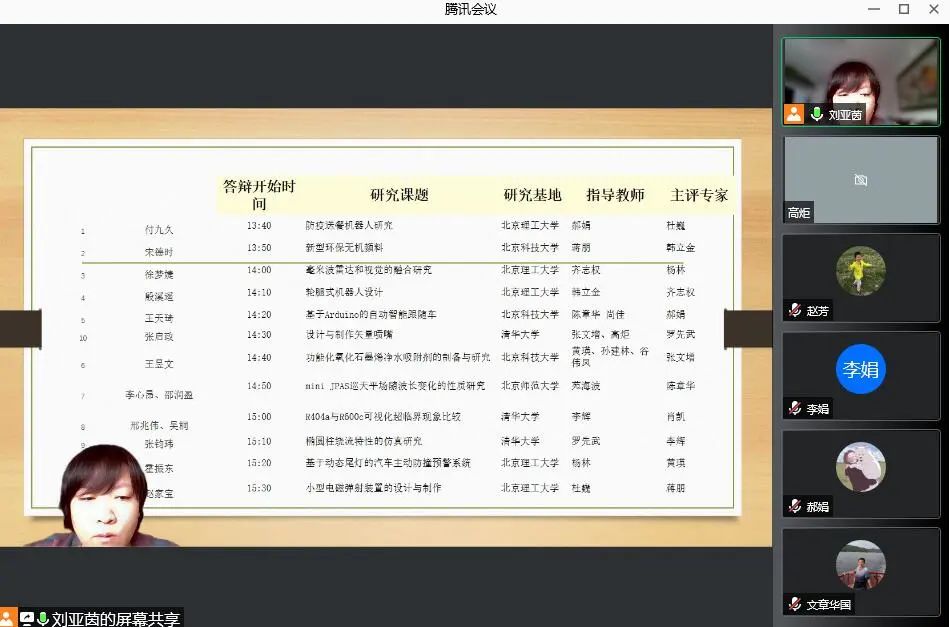Select 赵芳's avatar thumbnail
Screen dimensions: 950x627
coord(860,271)
